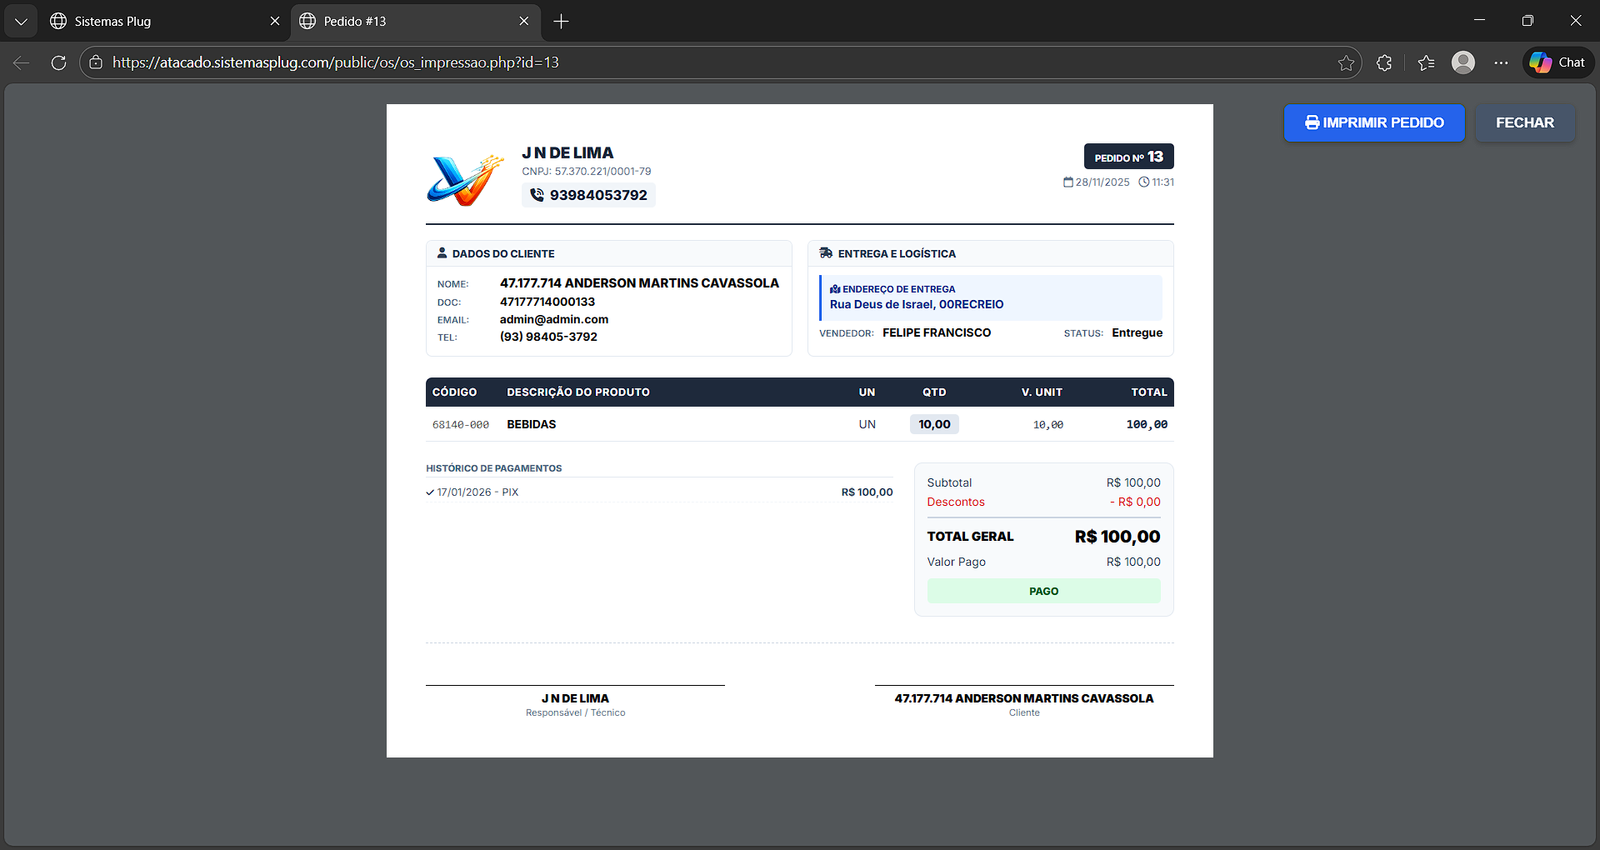Viewport: 1600px width, 850px height.
Task: Expand the tab search dropdown arrow
Action: click(21, 21)
